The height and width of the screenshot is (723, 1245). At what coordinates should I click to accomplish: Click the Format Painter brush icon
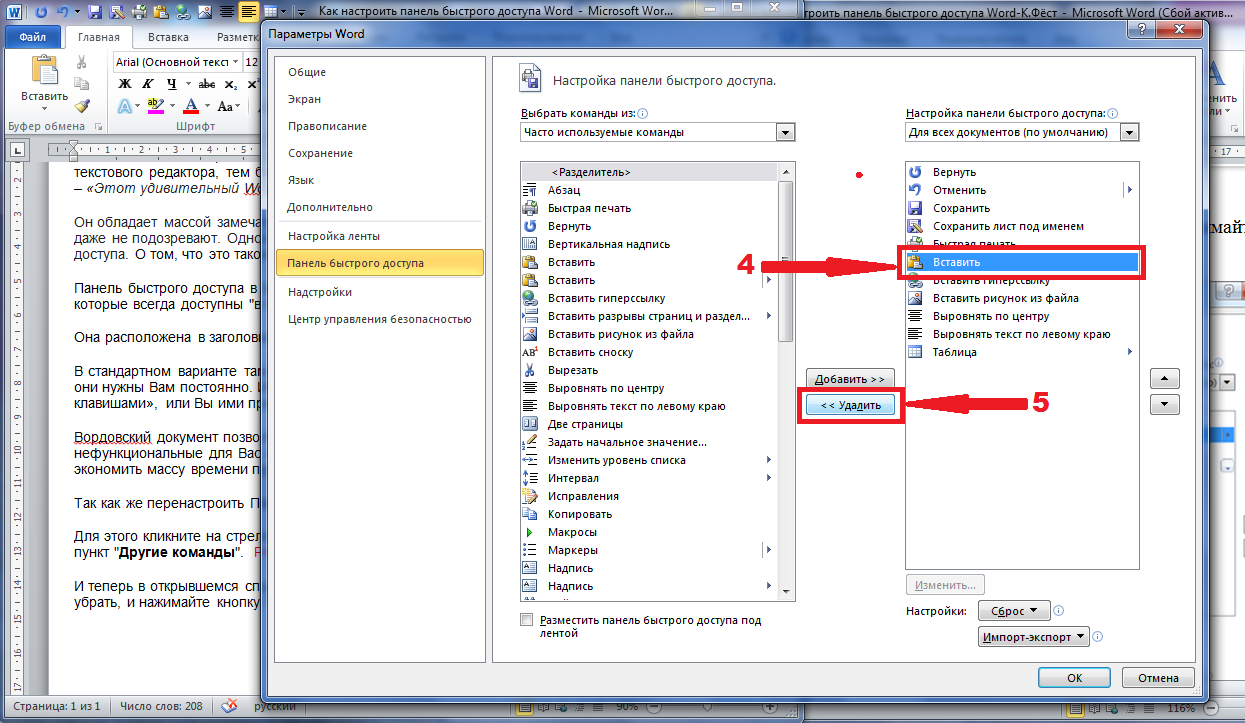[82, 105]
